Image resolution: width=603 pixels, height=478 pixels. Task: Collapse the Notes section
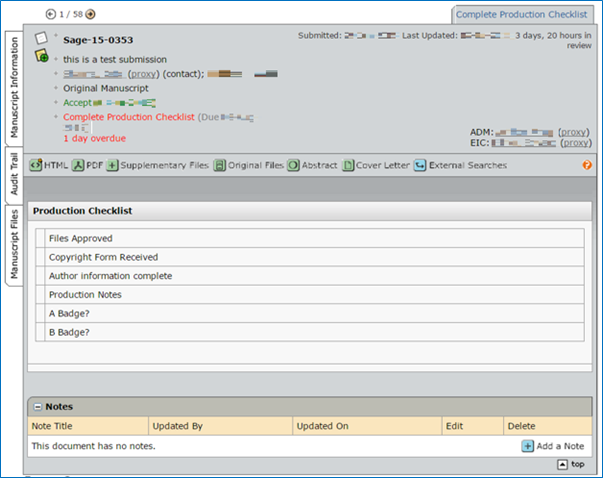pyautogui.click(x=38, y=407)
